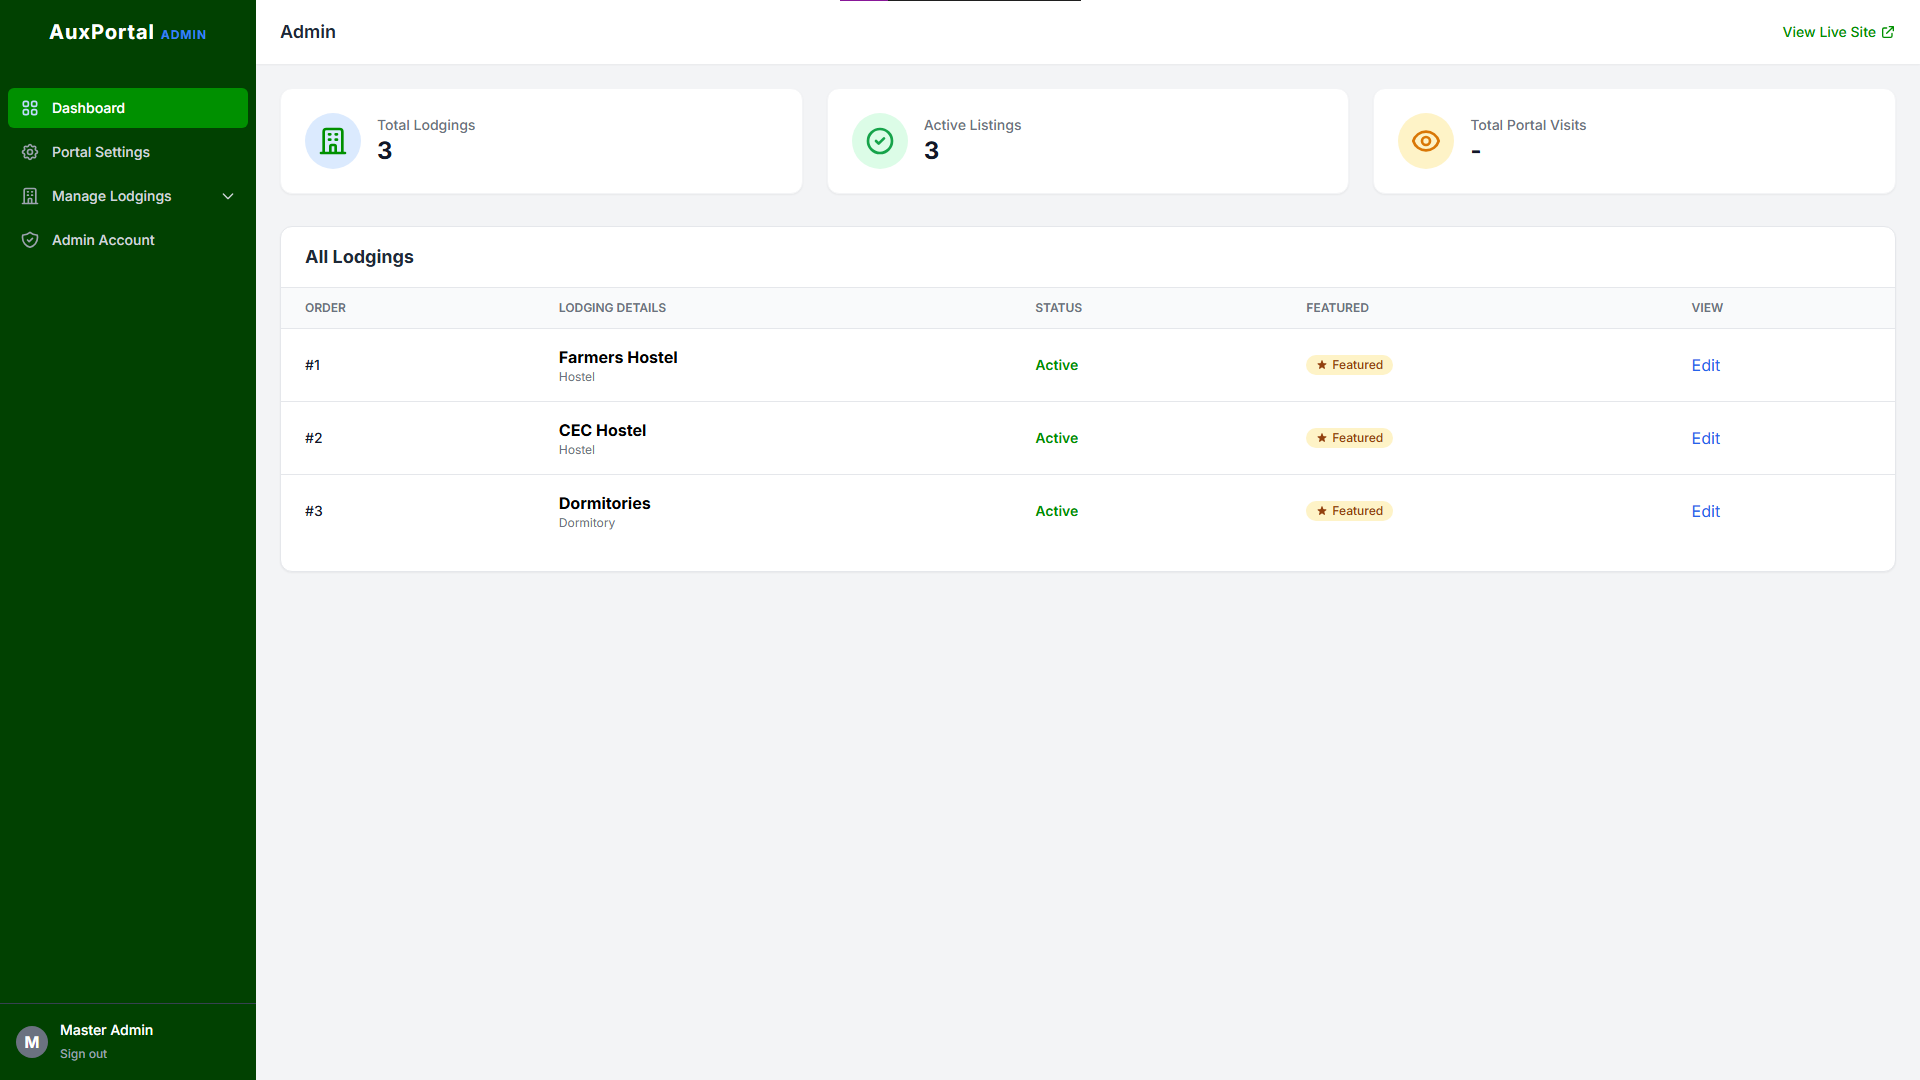Click the Active status of Dormitories
Viewport: 1920px width, 1080px height.
[1056, 511]
